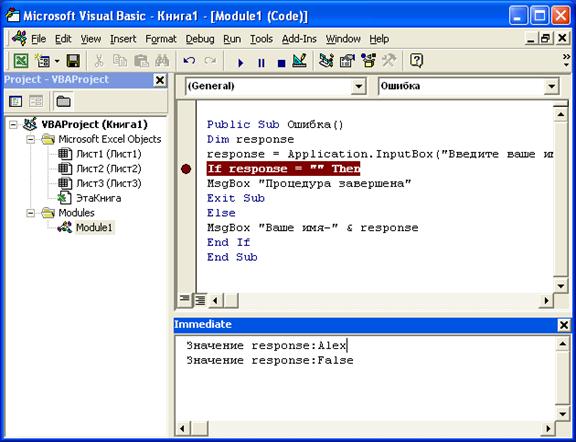Open the Tools menu
This screenshot has width=576, height=442.
point(261,39)
